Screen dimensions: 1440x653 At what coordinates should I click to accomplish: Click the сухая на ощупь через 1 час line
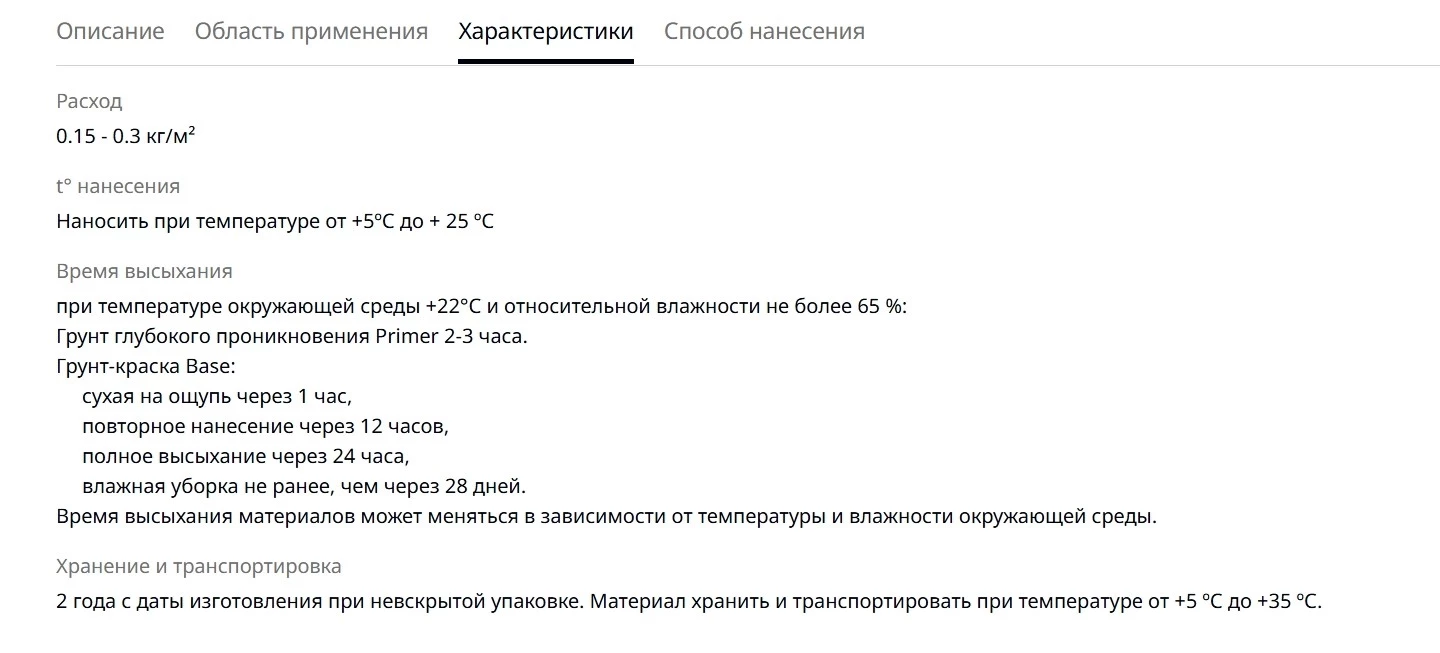(217, 396)
